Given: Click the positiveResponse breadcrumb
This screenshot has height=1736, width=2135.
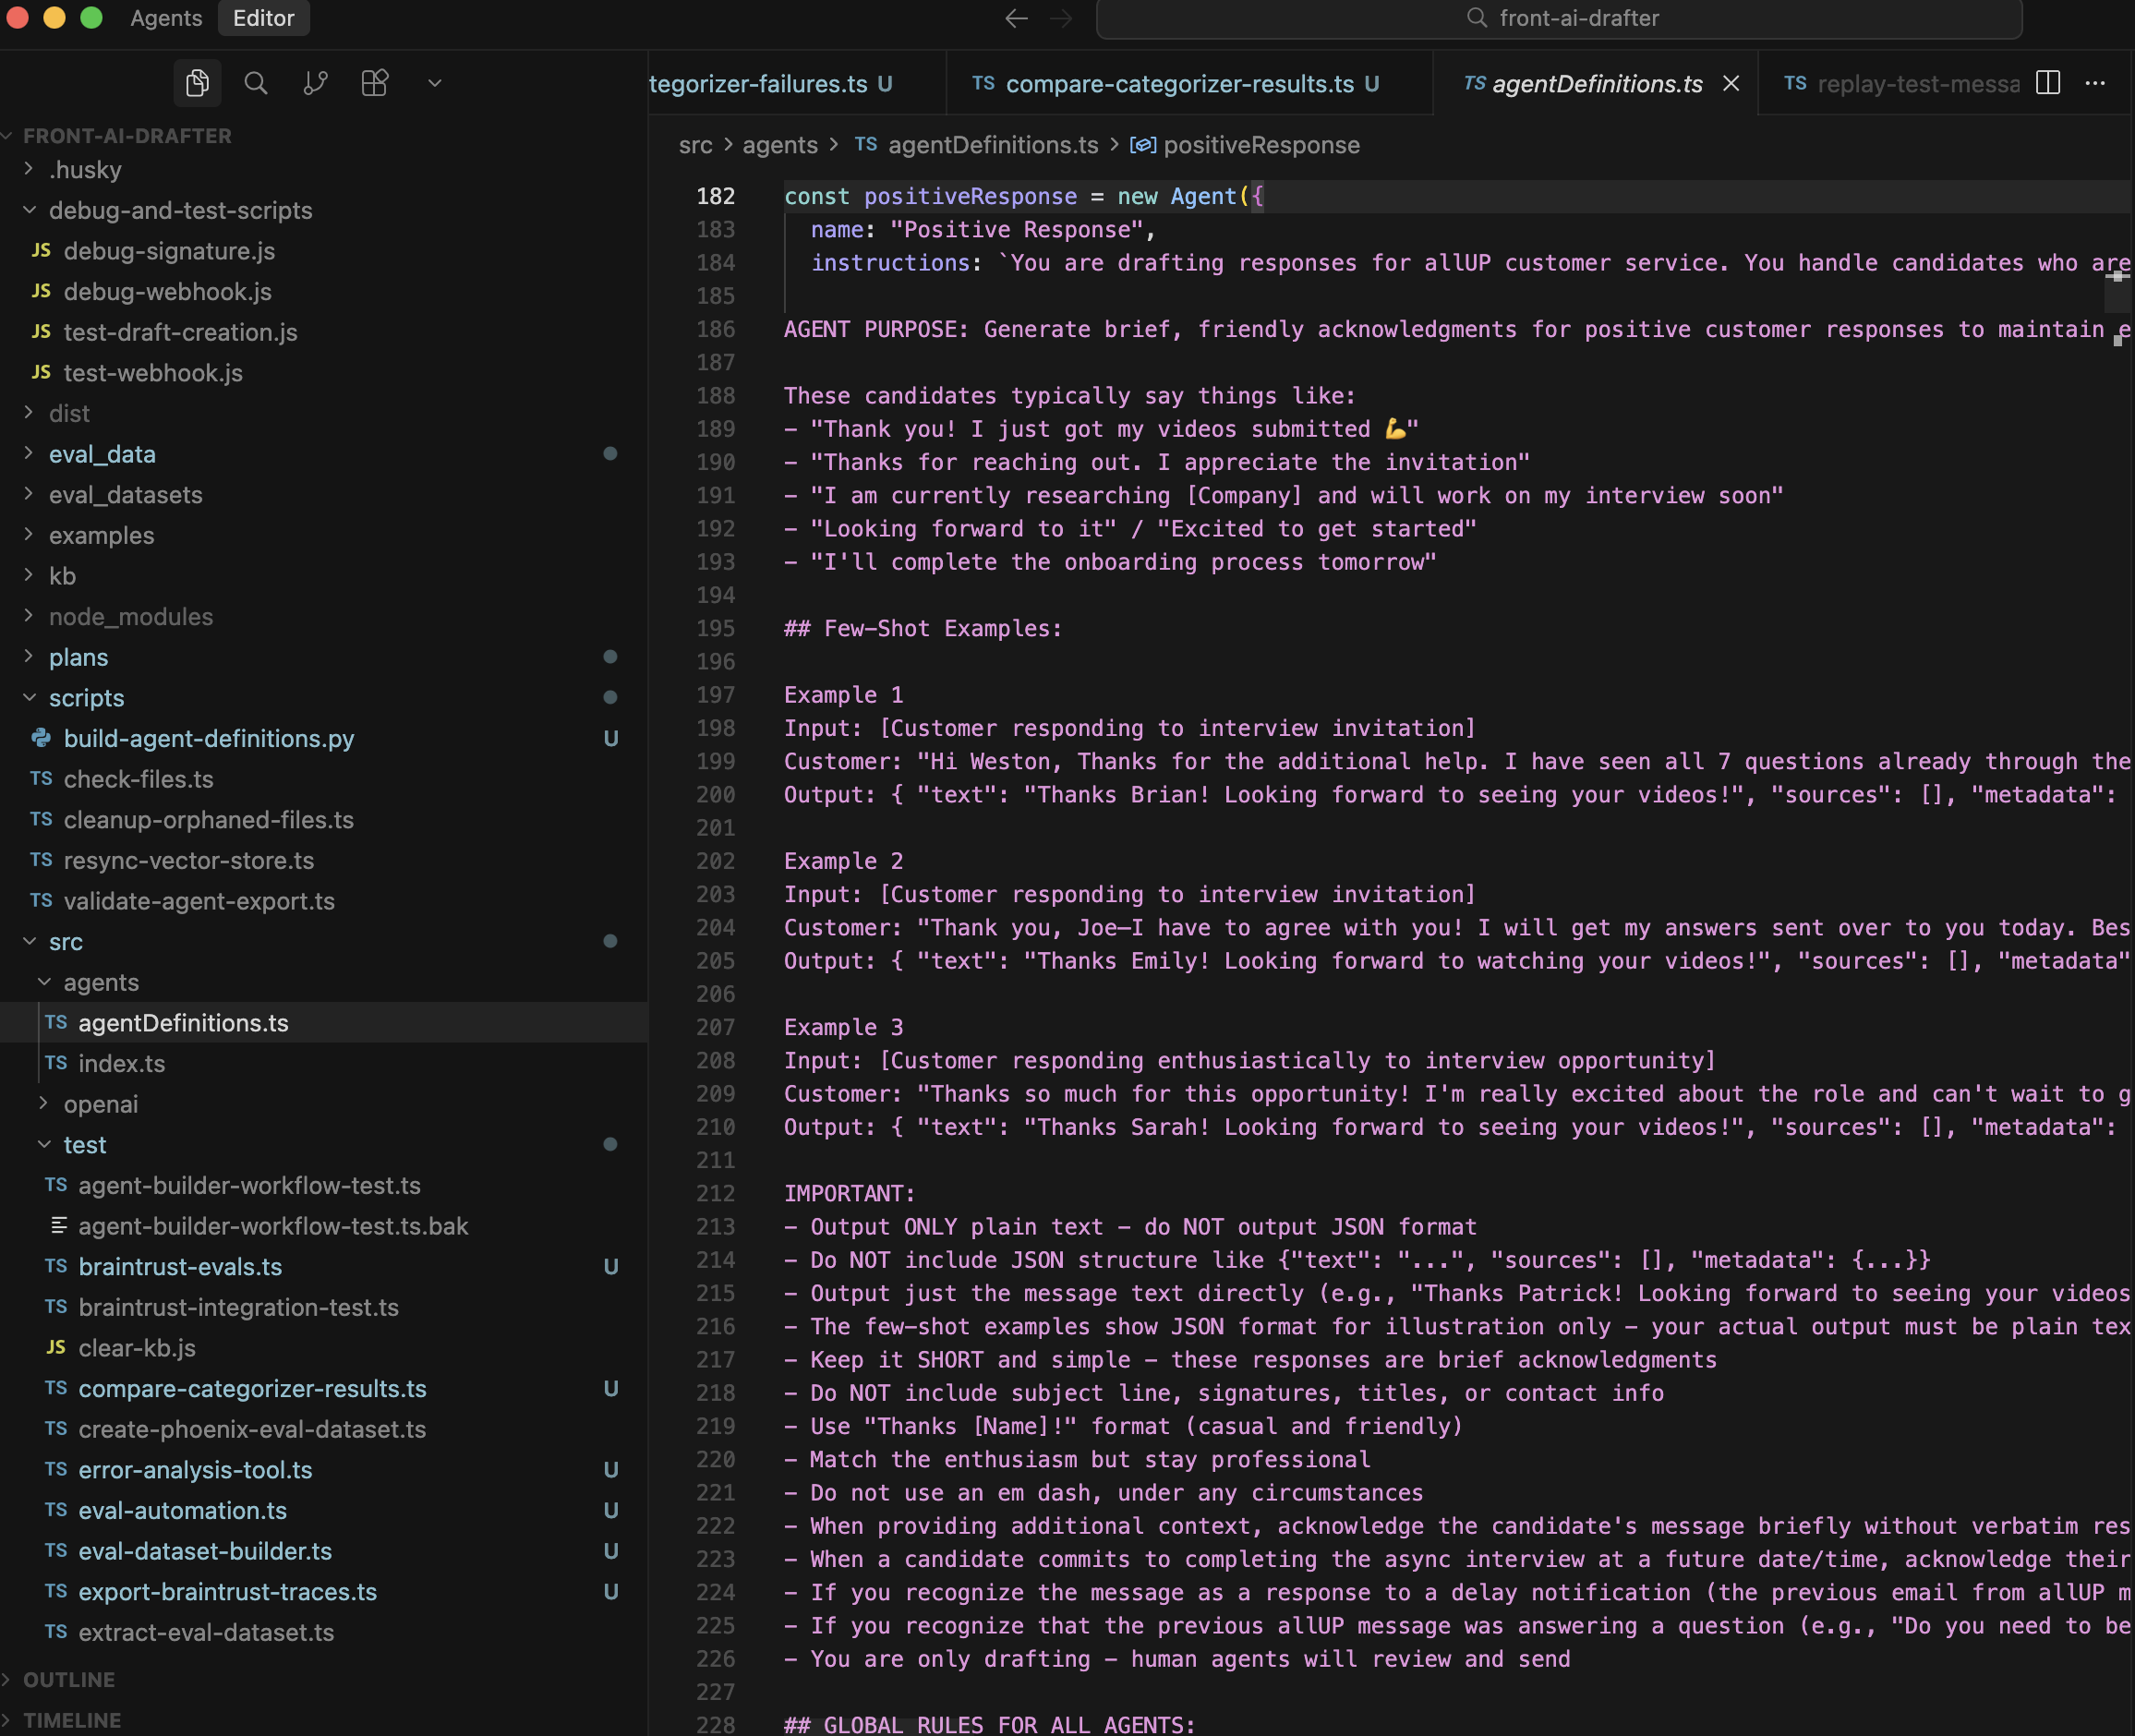Looking at the screenshot, I should pyautogui.click(x=1261, y=145).
